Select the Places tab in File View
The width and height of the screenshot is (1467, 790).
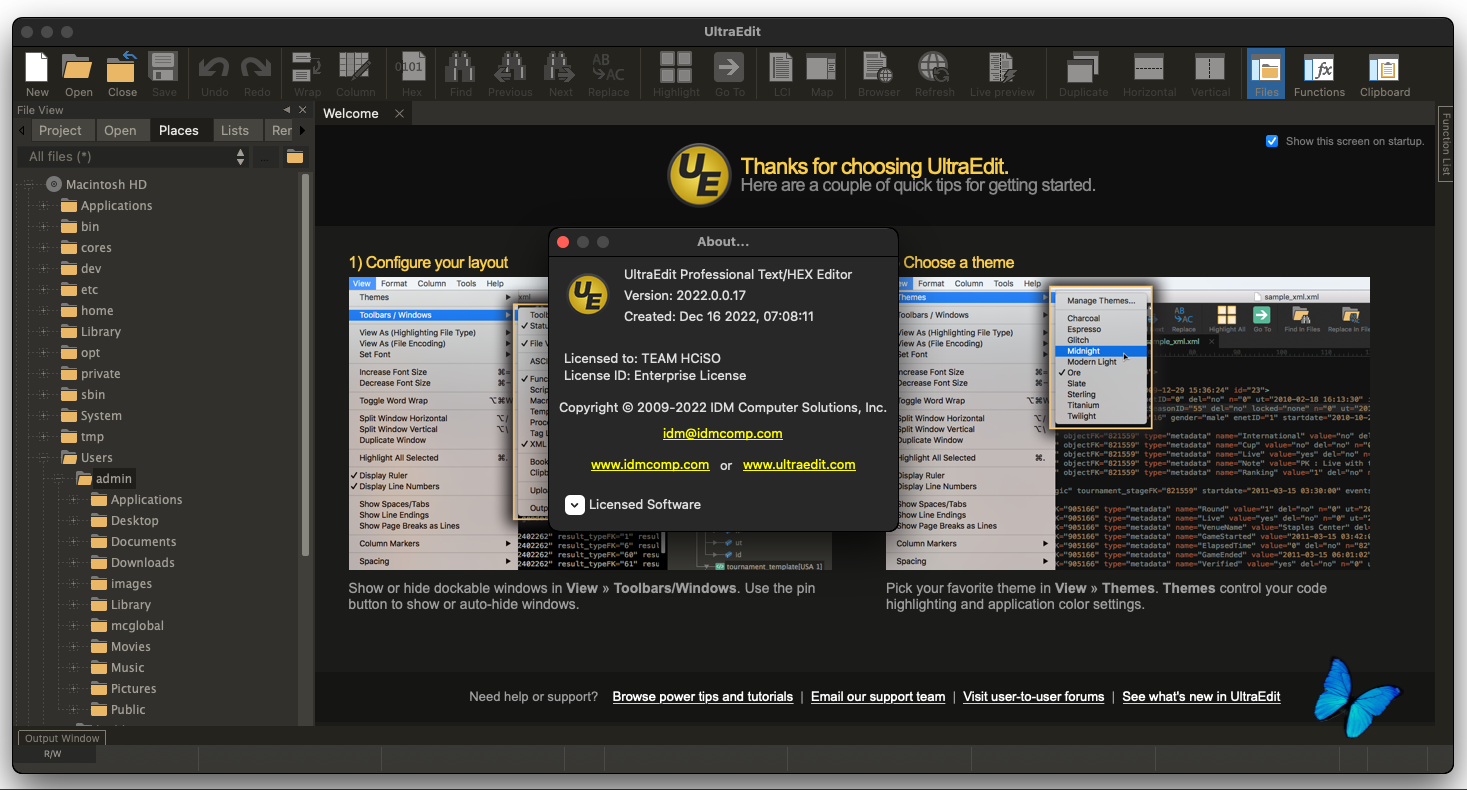pos(179,131)
